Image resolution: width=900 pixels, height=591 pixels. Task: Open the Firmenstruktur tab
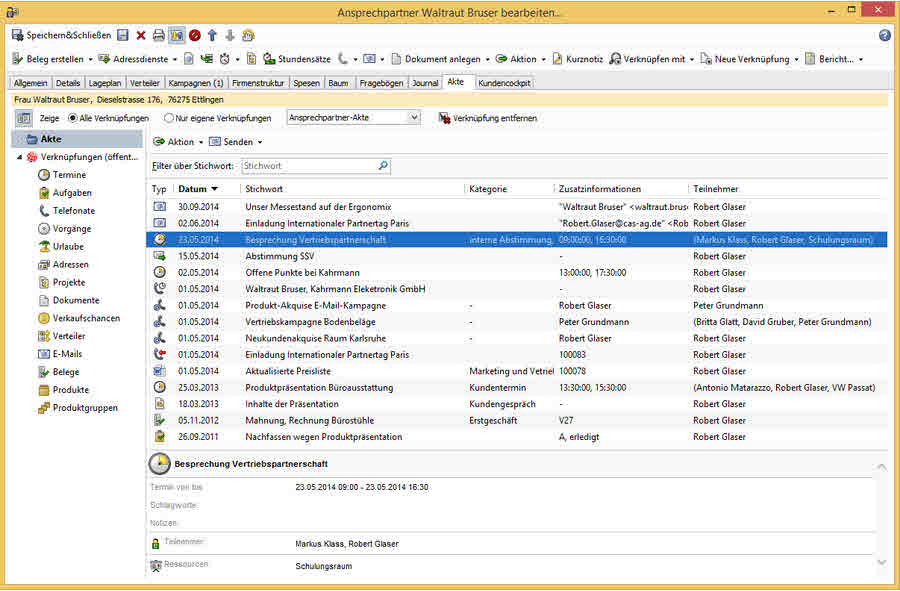coord(258,83)
